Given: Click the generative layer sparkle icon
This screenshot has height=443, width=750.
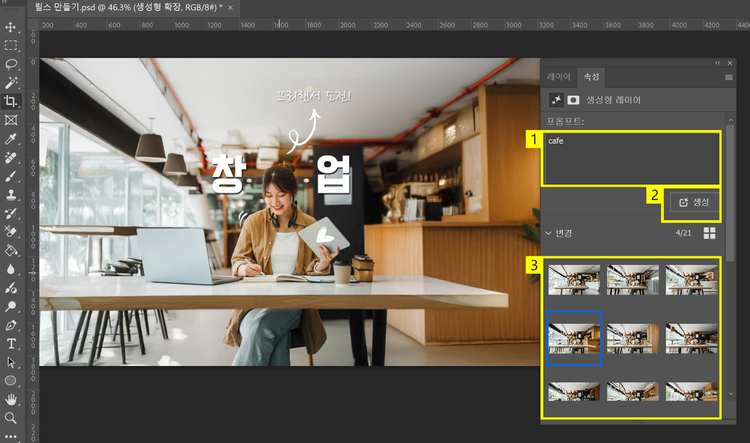Looking at the screenshot, I should click(x=555, y=100).
